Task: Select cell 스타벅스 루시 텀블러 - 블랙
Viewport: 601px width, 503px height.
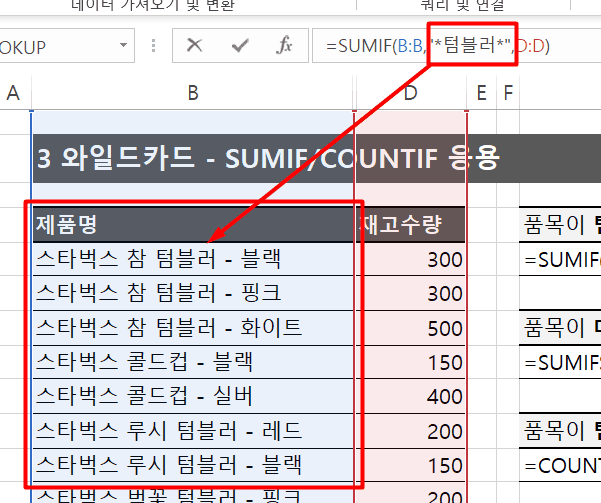Action: click(193, 465)
